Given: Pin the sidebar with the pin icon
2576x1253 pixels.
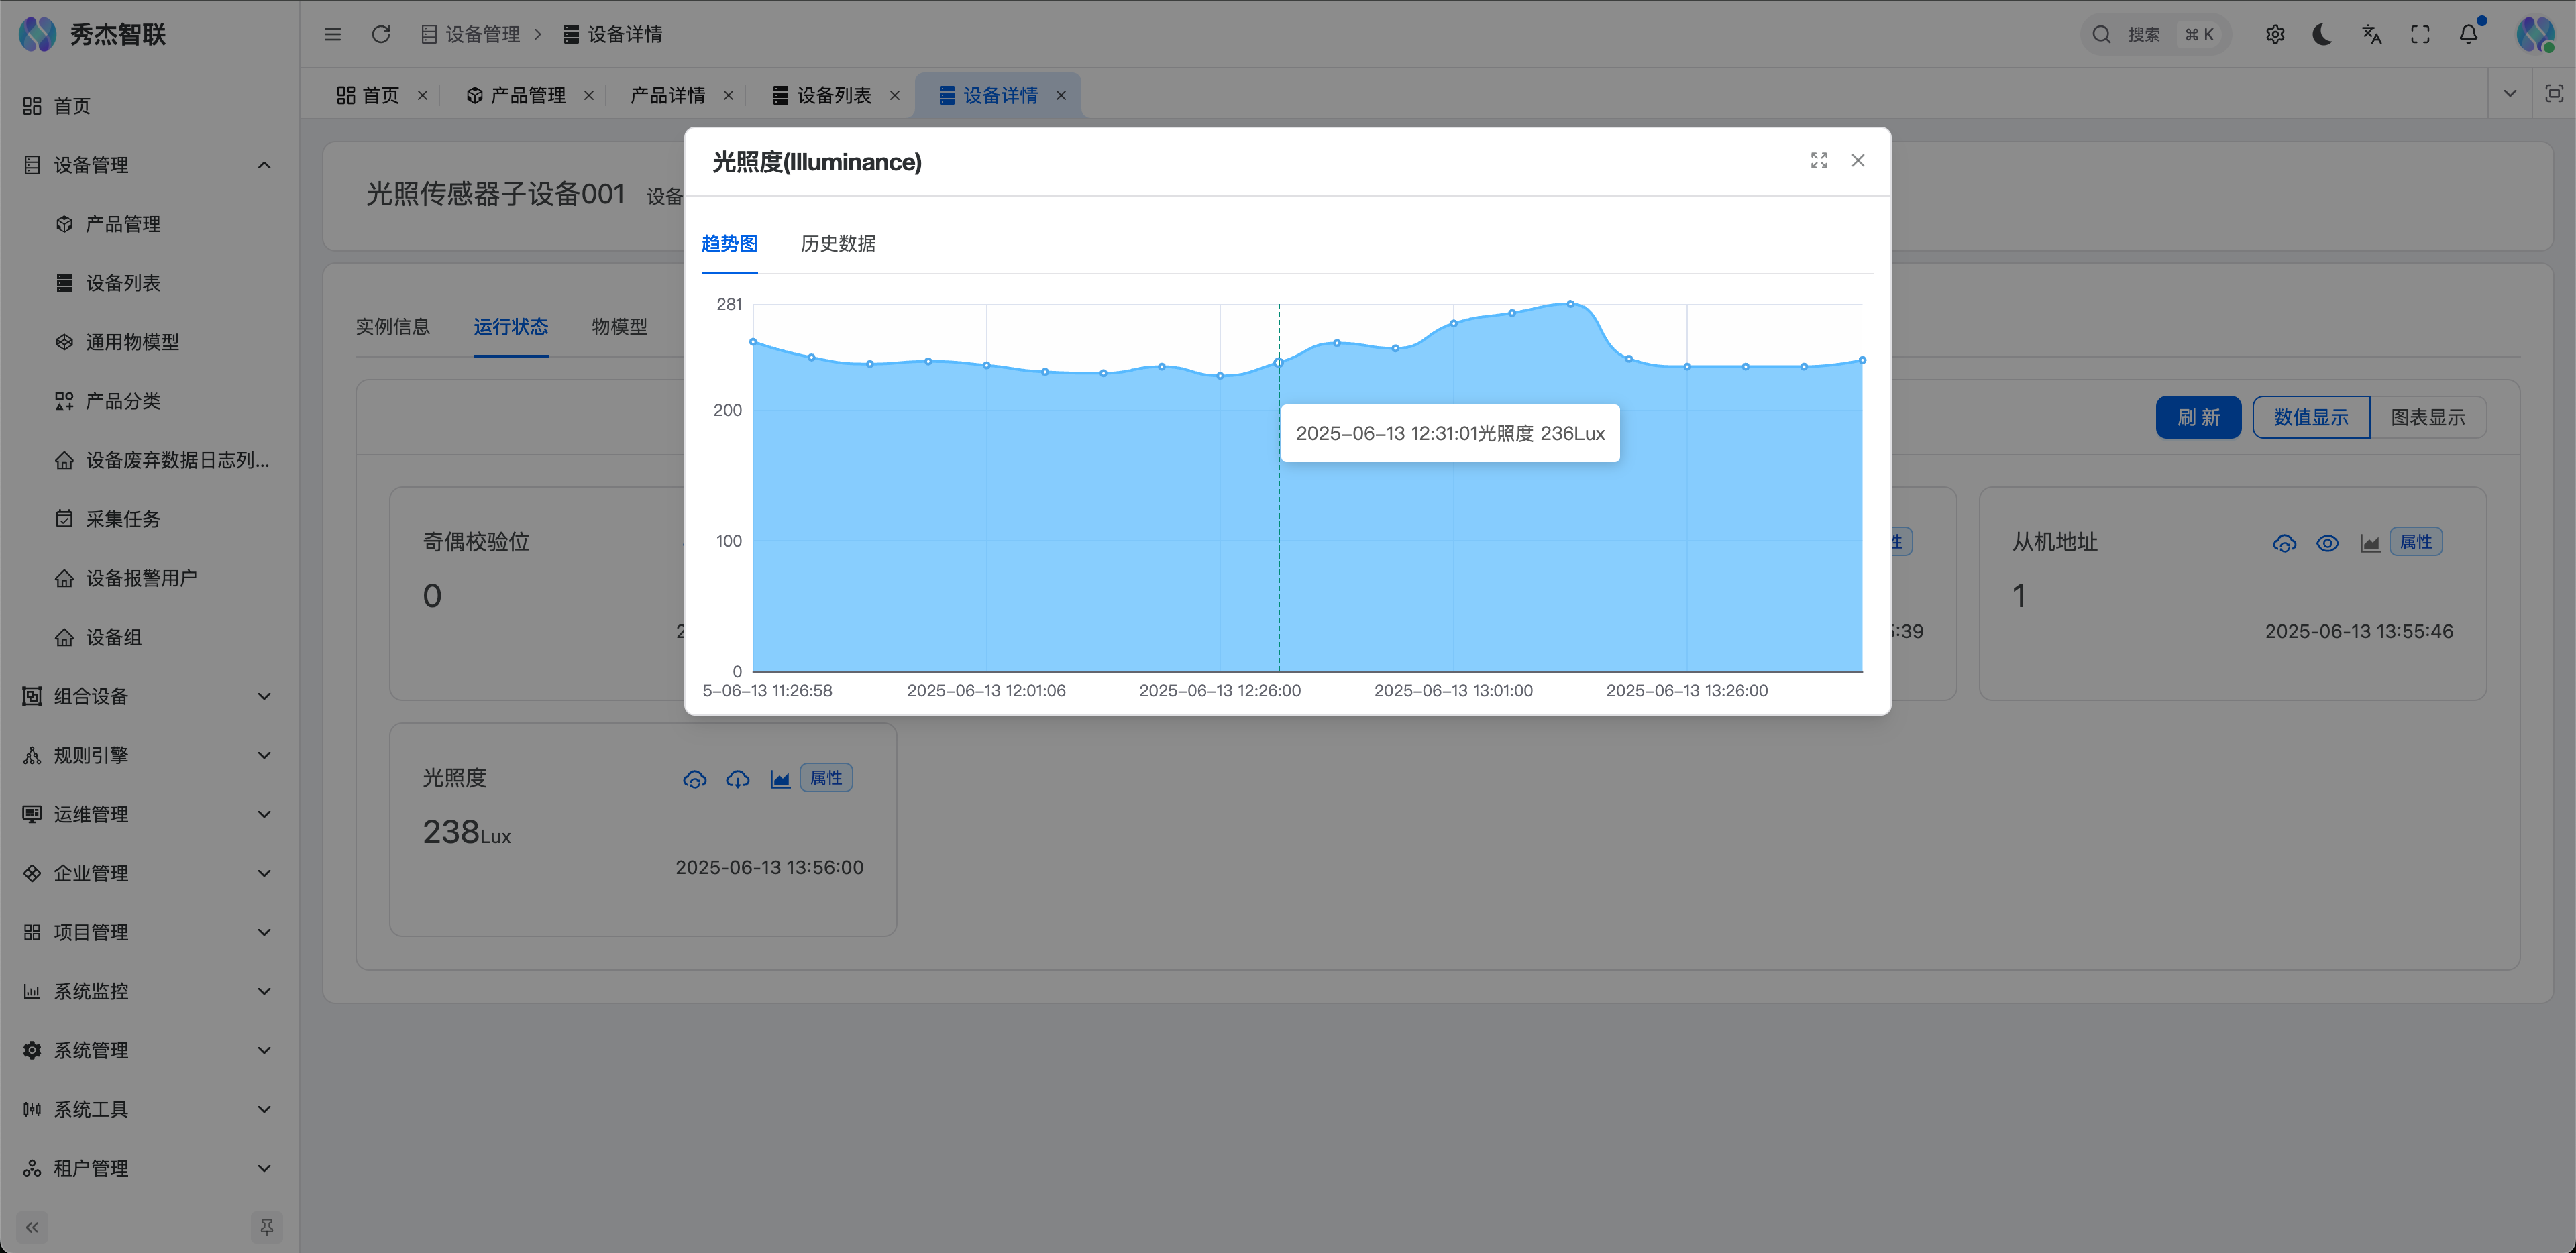Looking at the screenshot, I should click(266, 1226).
